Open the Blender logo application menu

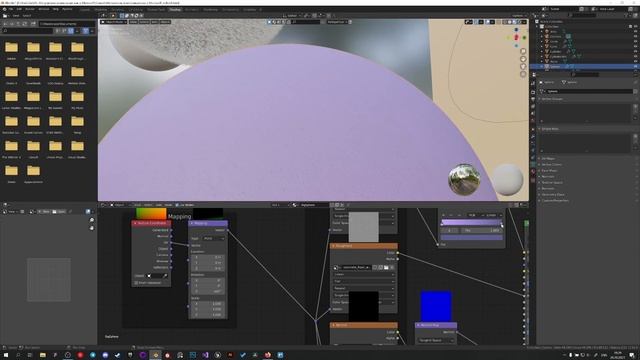(4, 9)
